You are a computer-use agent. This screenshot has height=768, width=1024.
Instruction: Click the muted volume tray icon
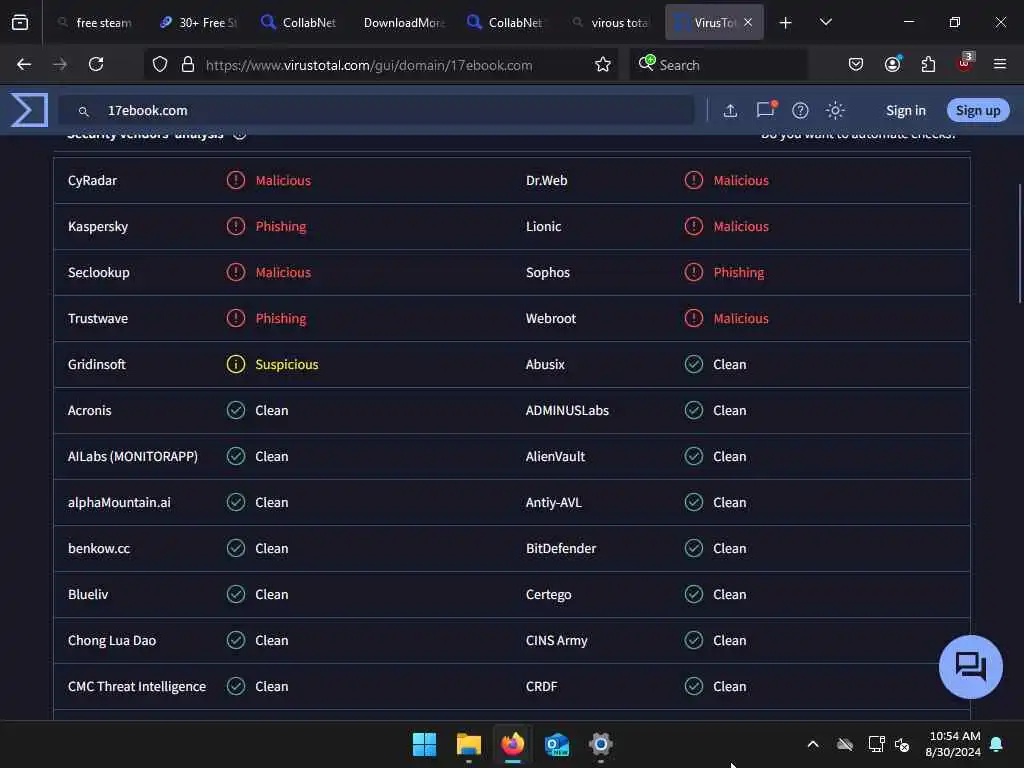coord(902,744)
